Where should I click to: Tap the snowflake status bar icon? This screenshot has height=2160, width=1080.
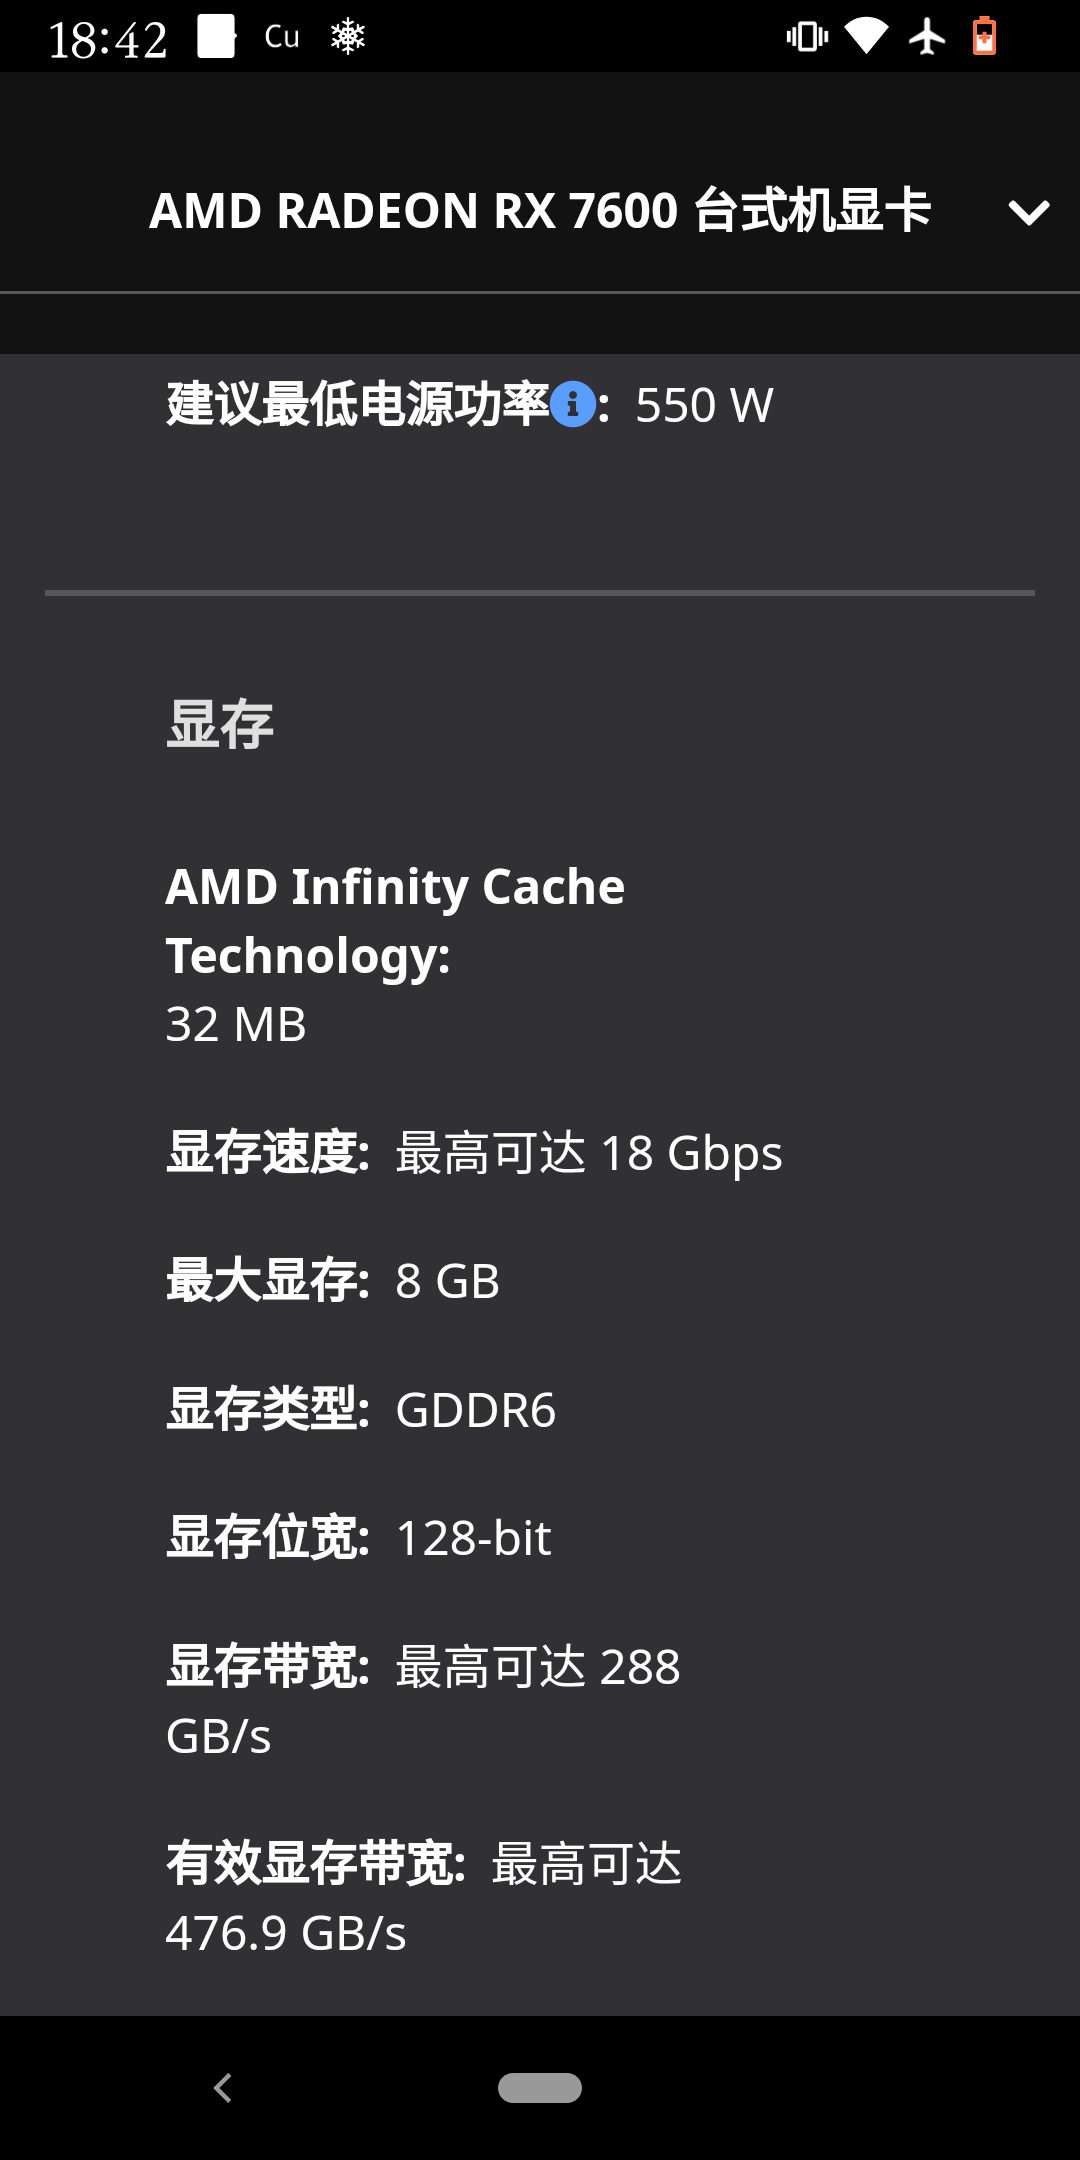click(348, 37)
